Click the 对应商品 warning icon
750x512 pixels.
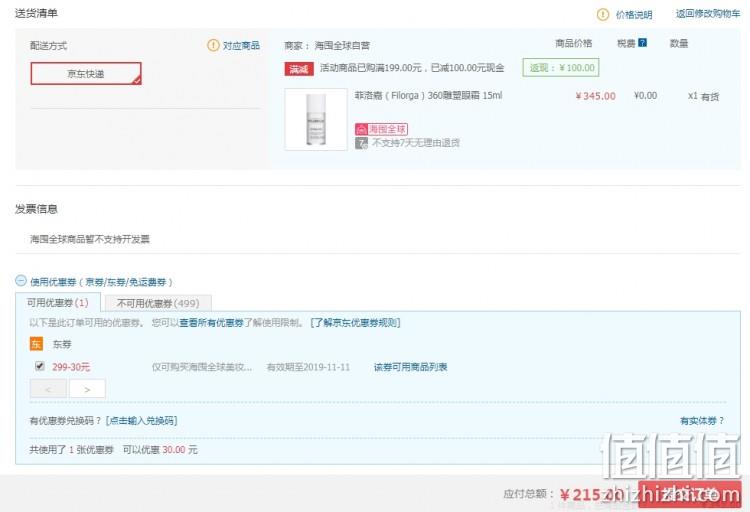pos(213,45)
